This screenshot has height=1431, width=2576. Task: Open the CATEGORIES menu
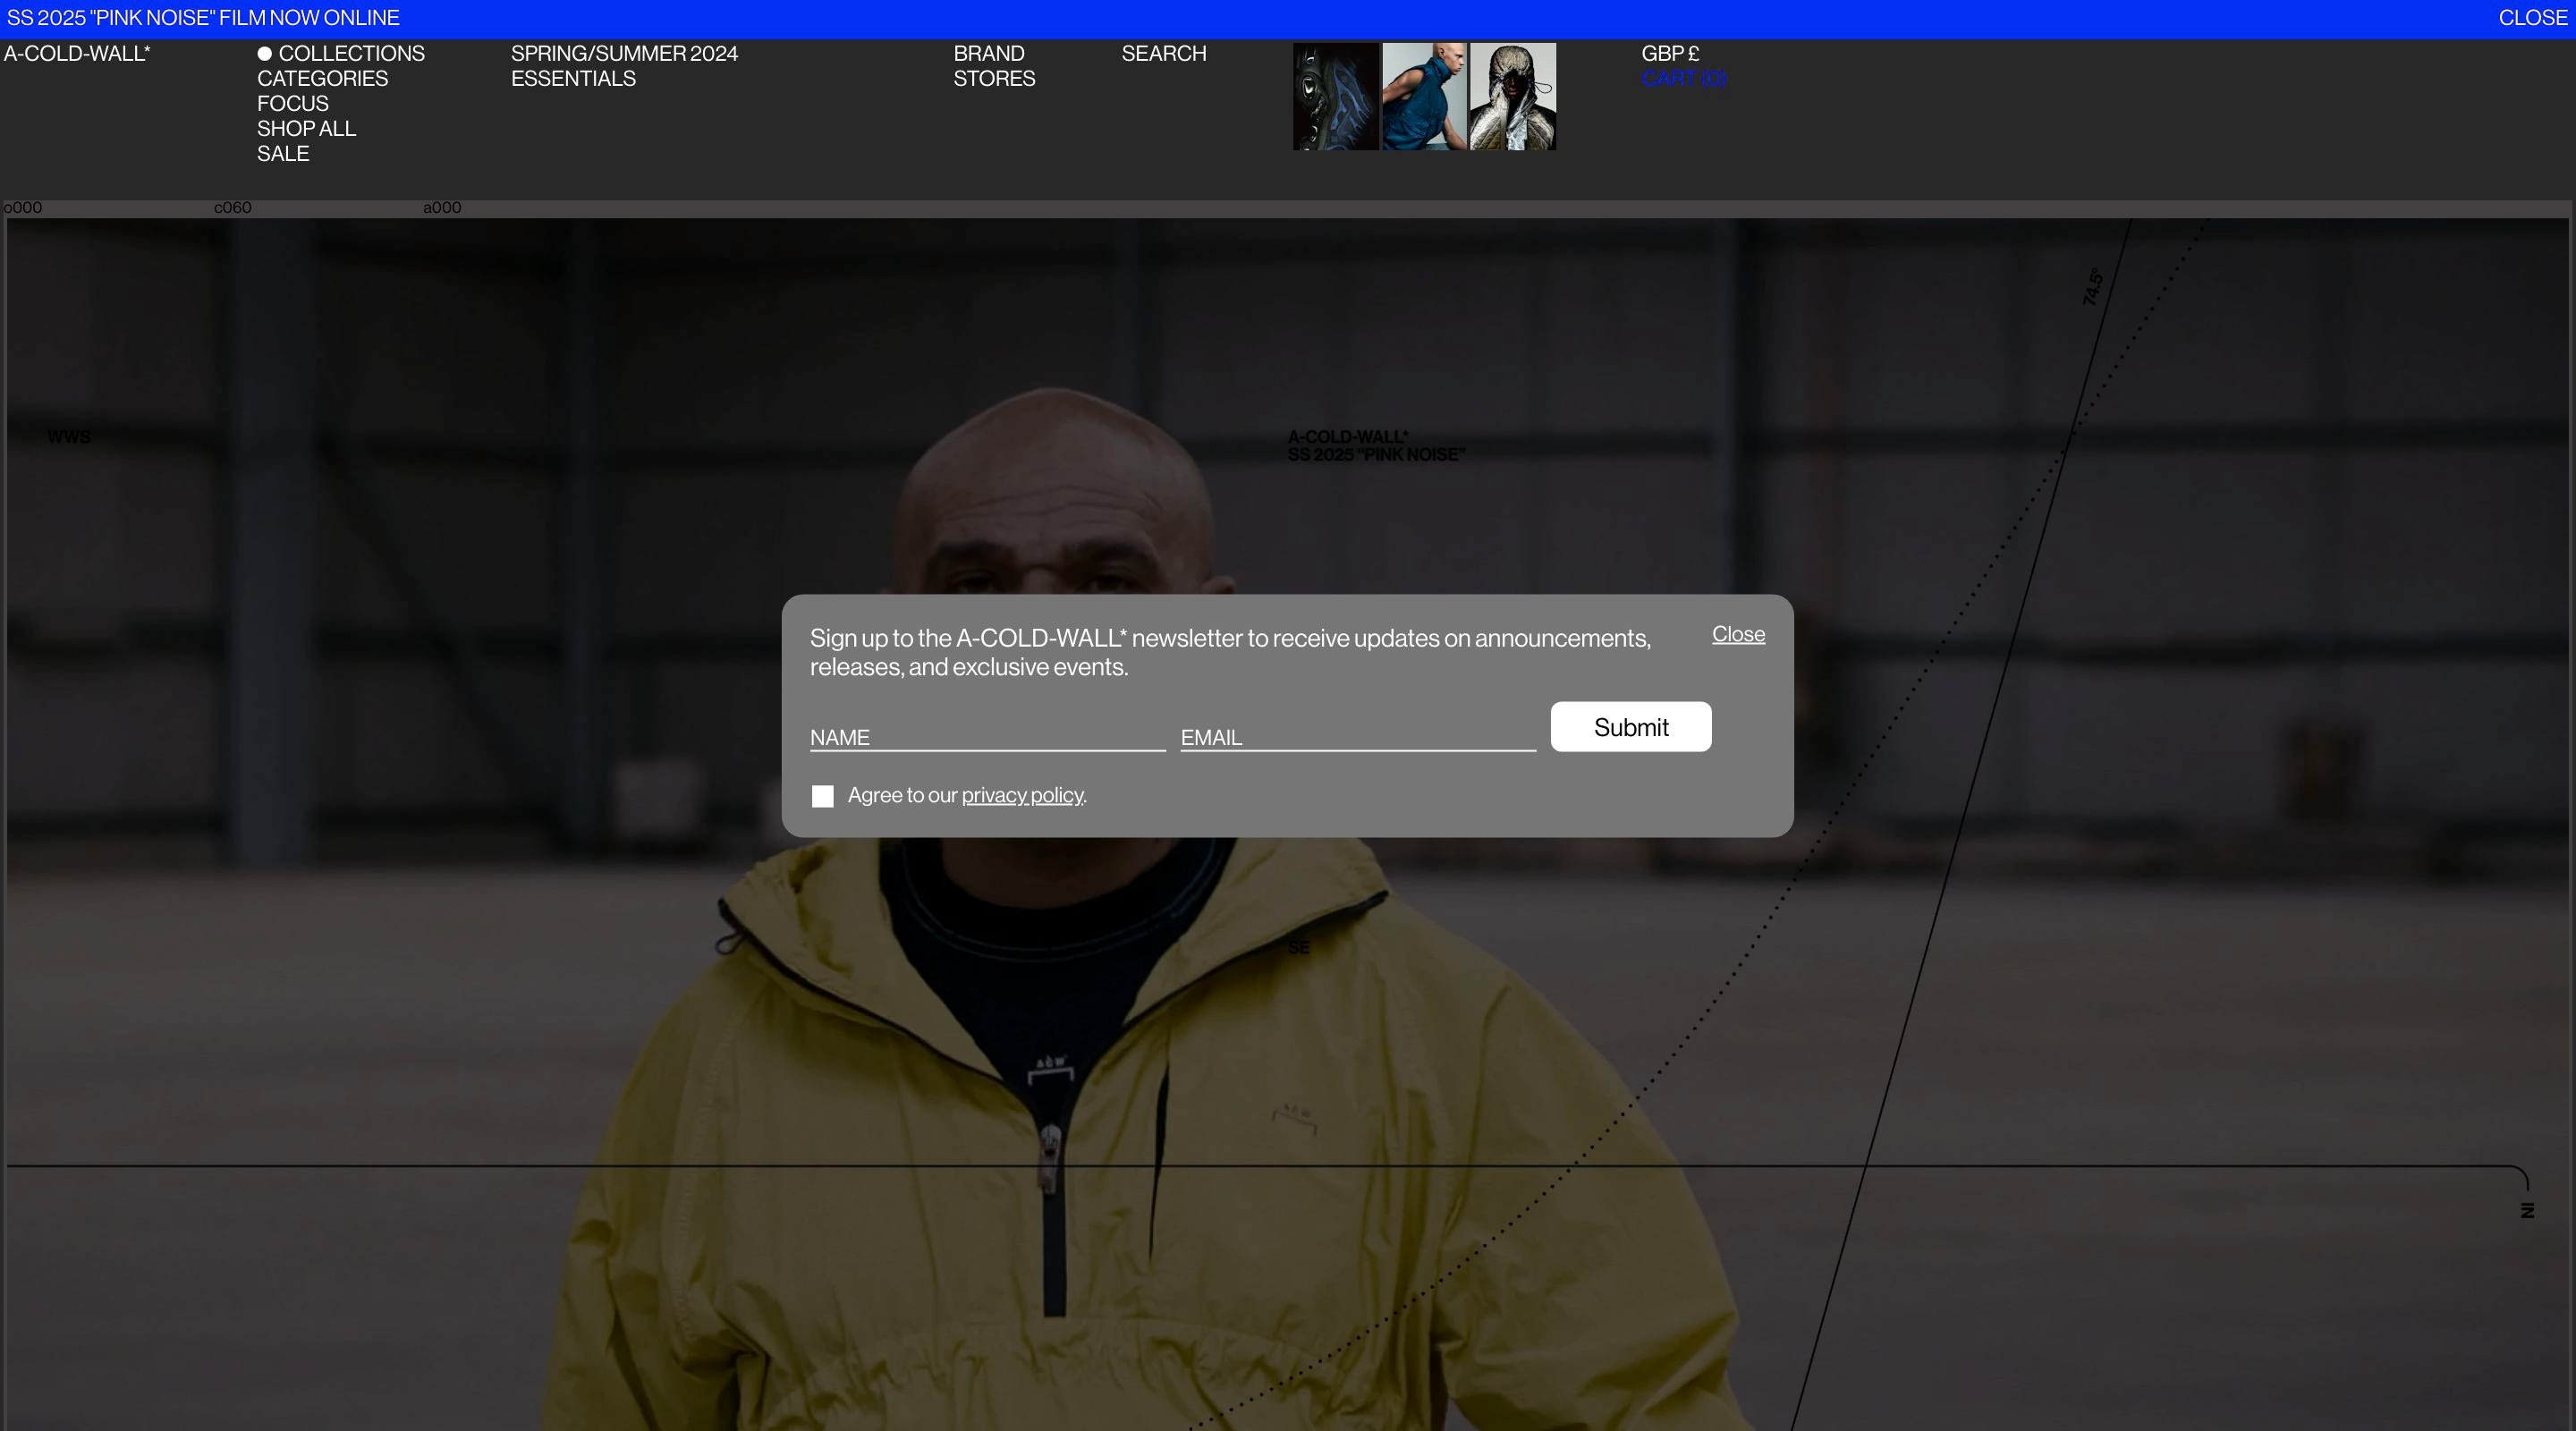tap(322, 79)
